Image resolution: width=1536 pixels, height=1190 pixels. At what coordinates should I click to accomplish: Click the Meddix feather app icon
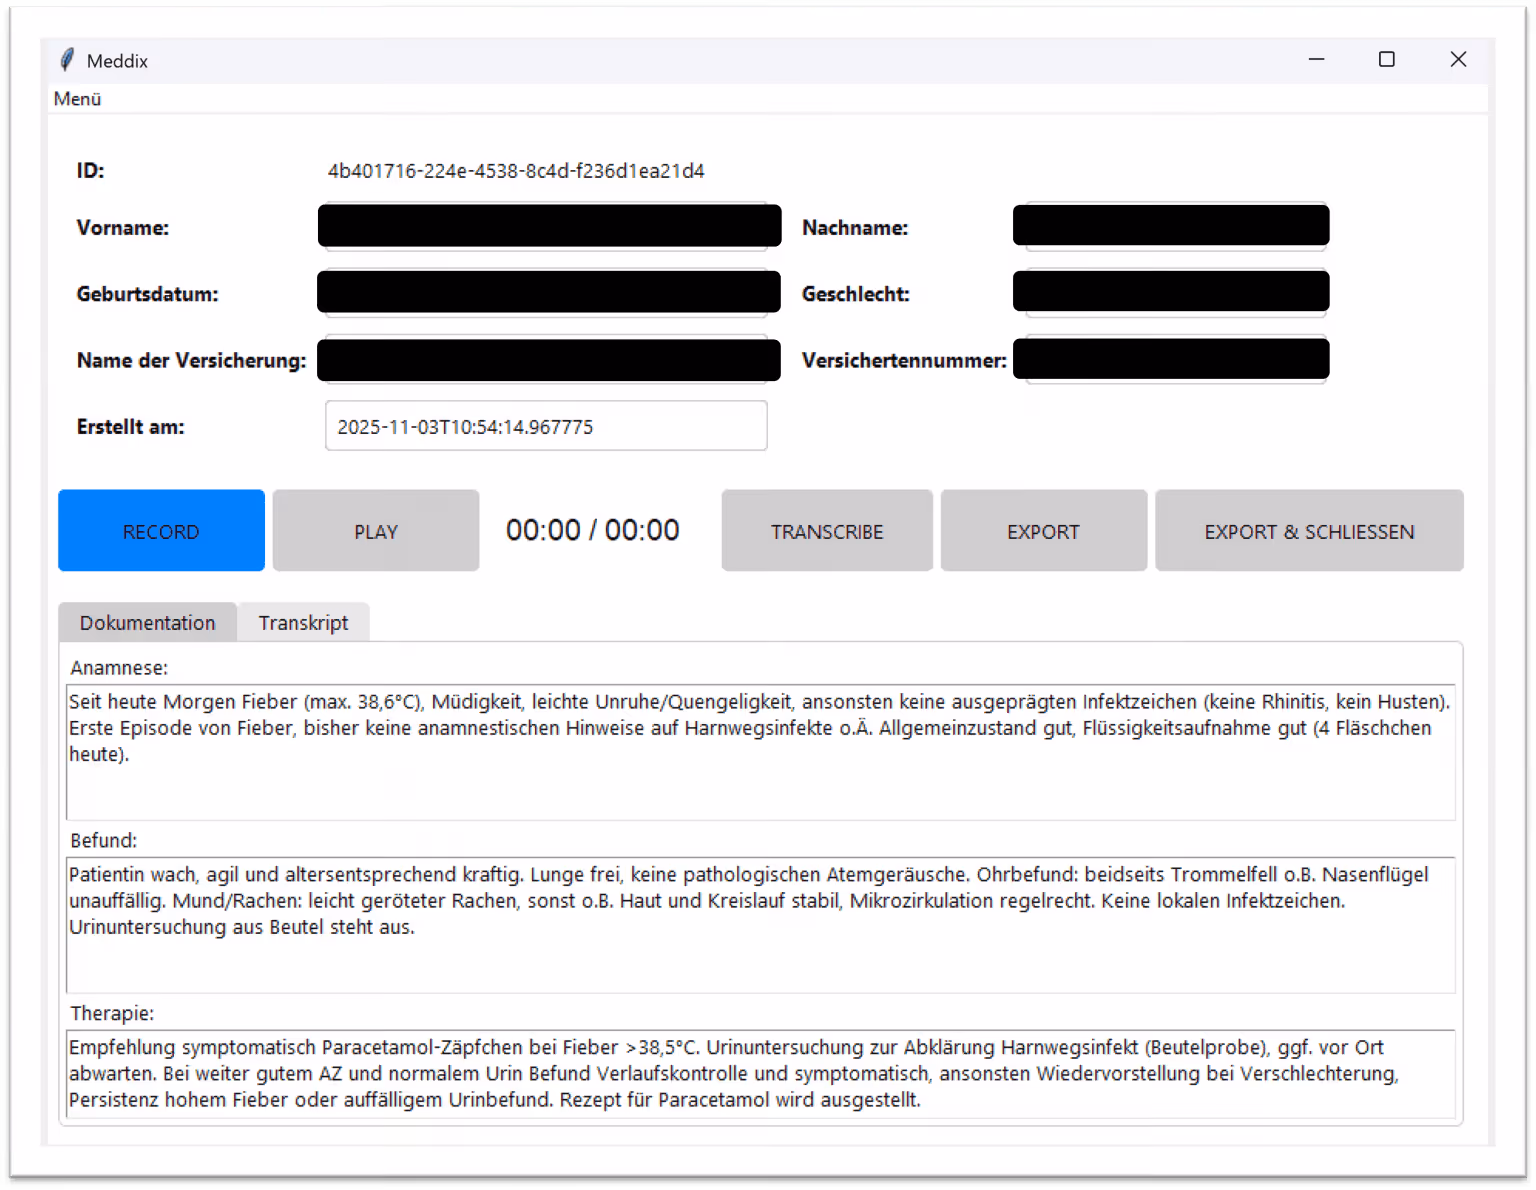click(66, 60)
